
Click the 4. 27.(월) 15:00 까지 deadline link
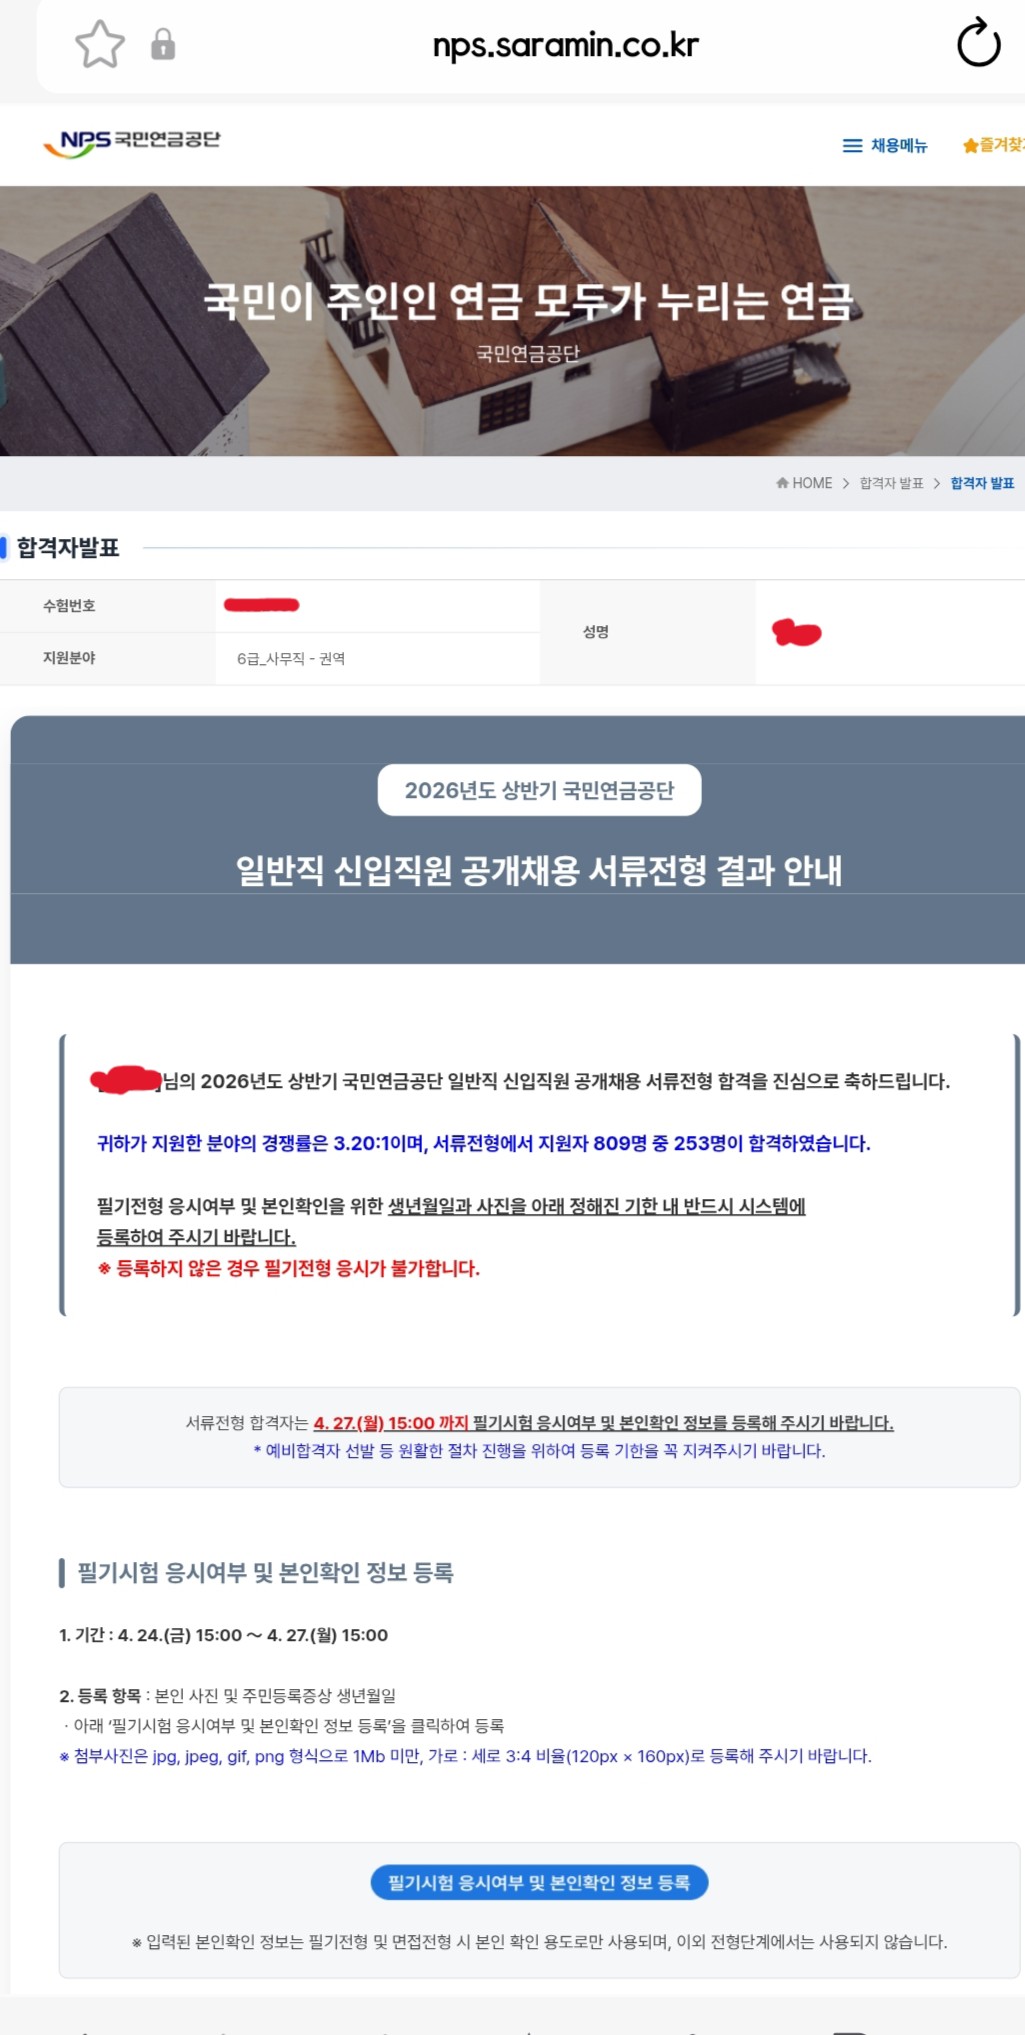tap(391, 1422)
